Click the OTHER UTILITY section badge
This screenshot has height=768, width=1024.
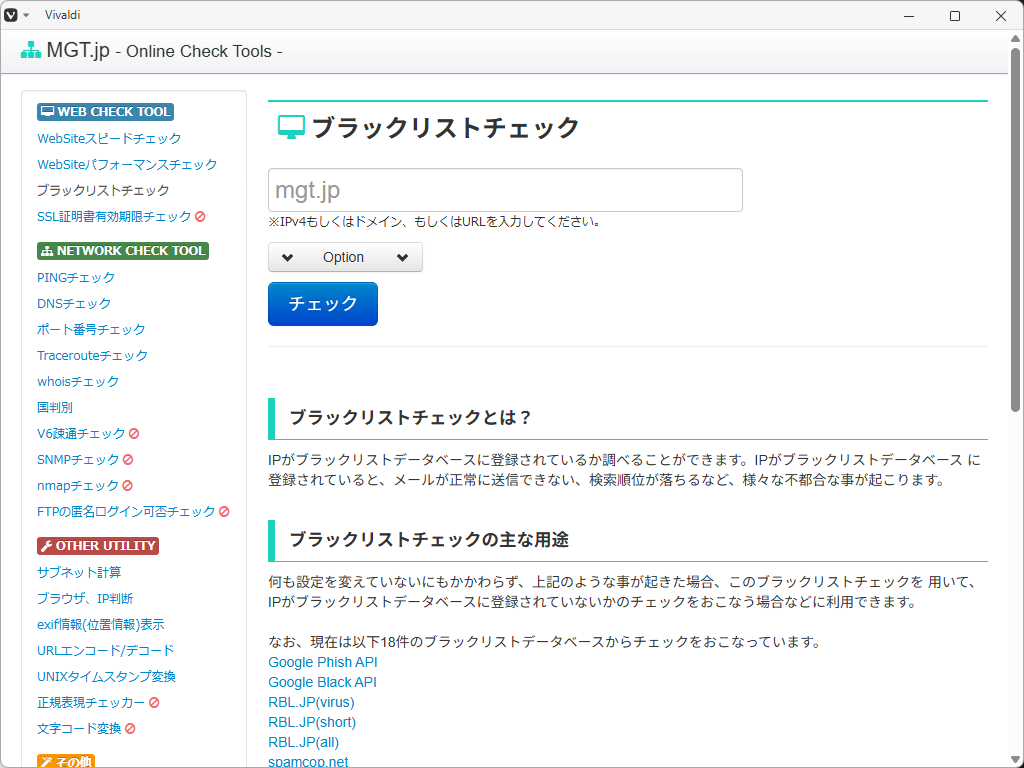point(98,545)
